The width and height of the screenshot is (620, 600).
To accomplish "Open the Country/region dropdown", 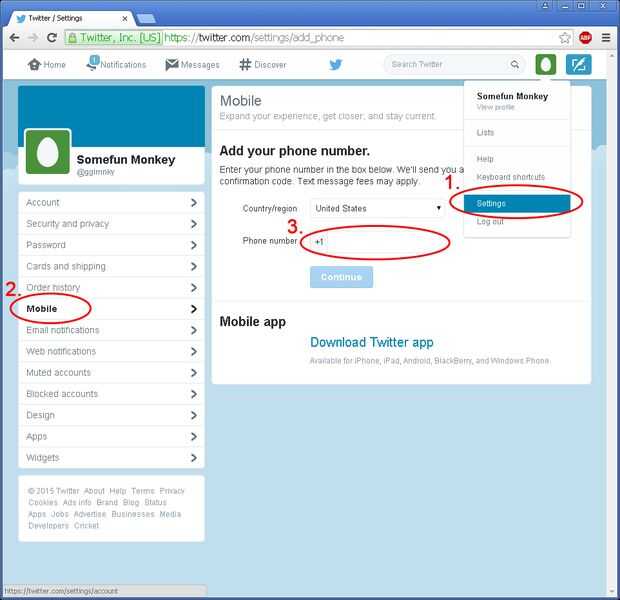I will (377, 208).
